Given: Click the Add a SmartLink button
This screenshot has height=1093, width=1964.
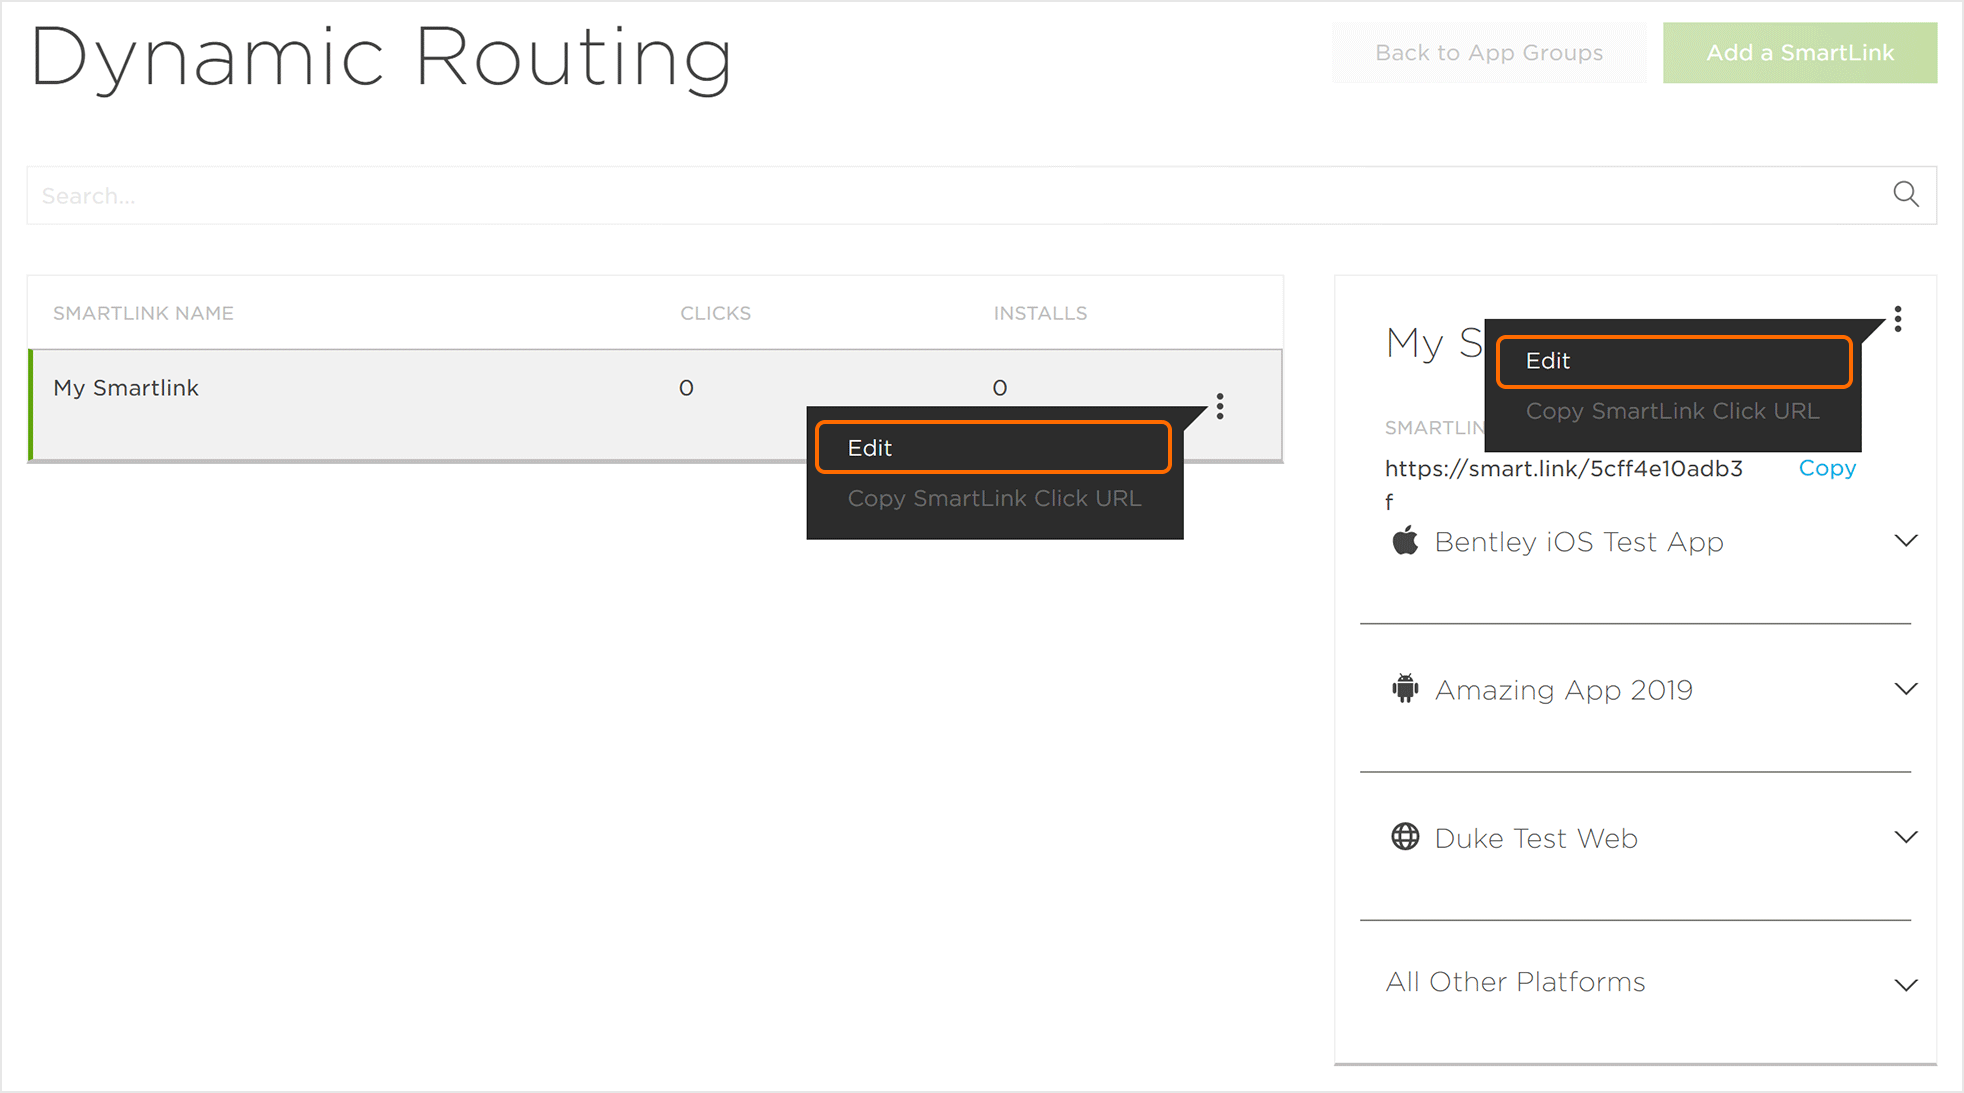Looking at the screenshot, I should point(1799,53).
